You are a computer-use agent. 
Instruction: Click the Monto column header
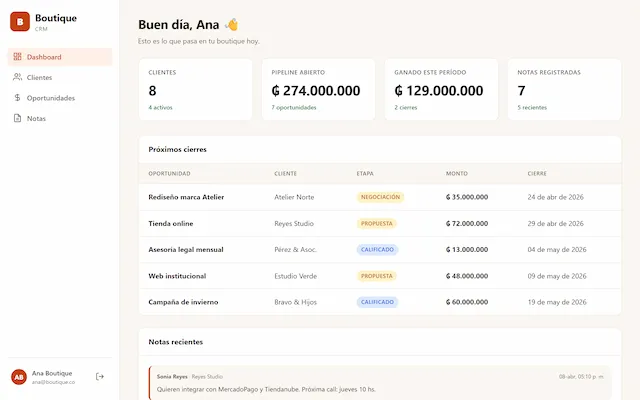[457, 173]
